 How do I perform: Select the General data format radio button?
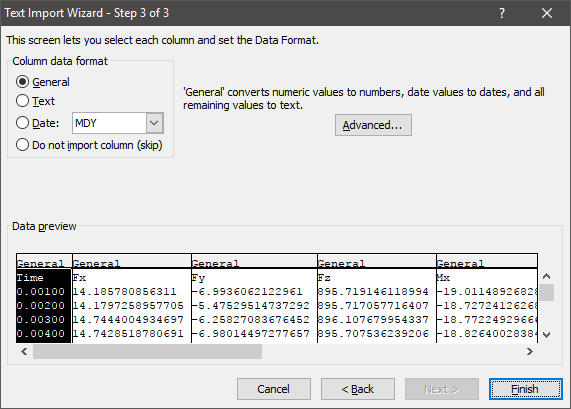pos(22,82)
